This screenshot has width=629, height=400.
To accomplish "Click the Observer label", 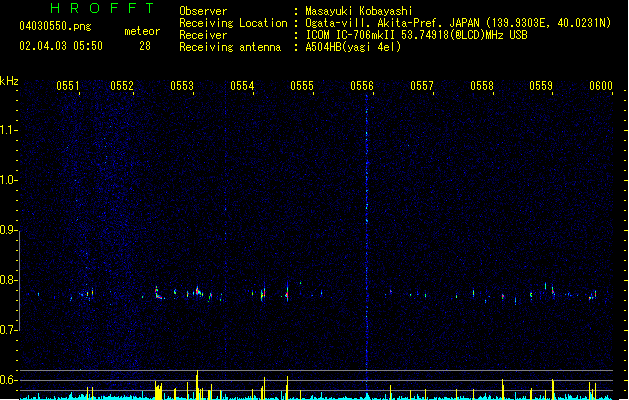I will (203, 11).
